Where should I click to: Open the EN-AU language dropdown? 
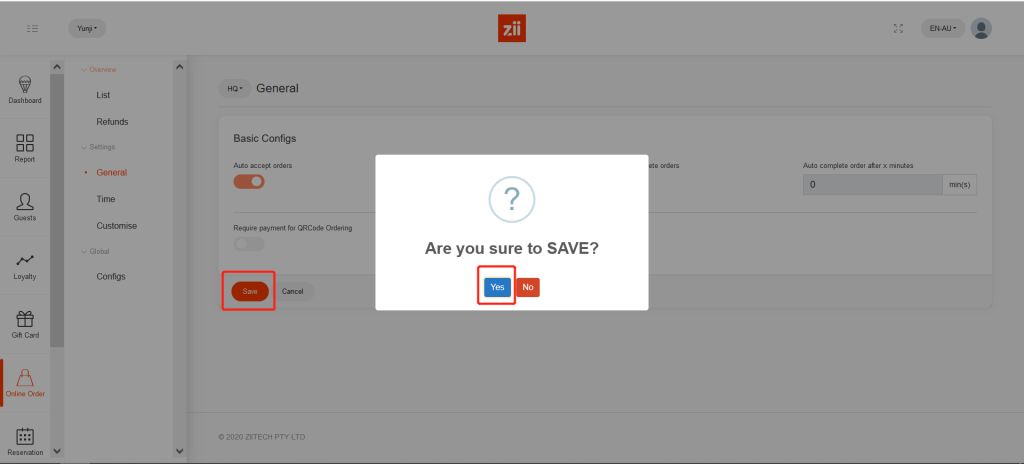click(942, 29)
